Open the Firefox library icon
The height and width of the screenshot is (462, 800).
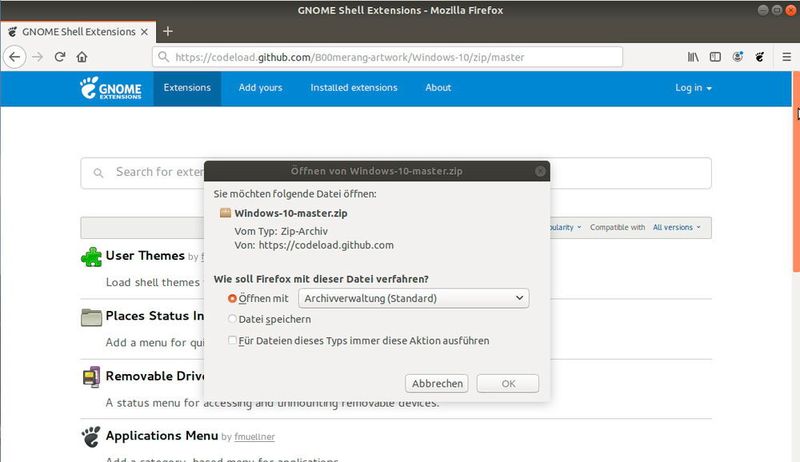click(693, 57)
